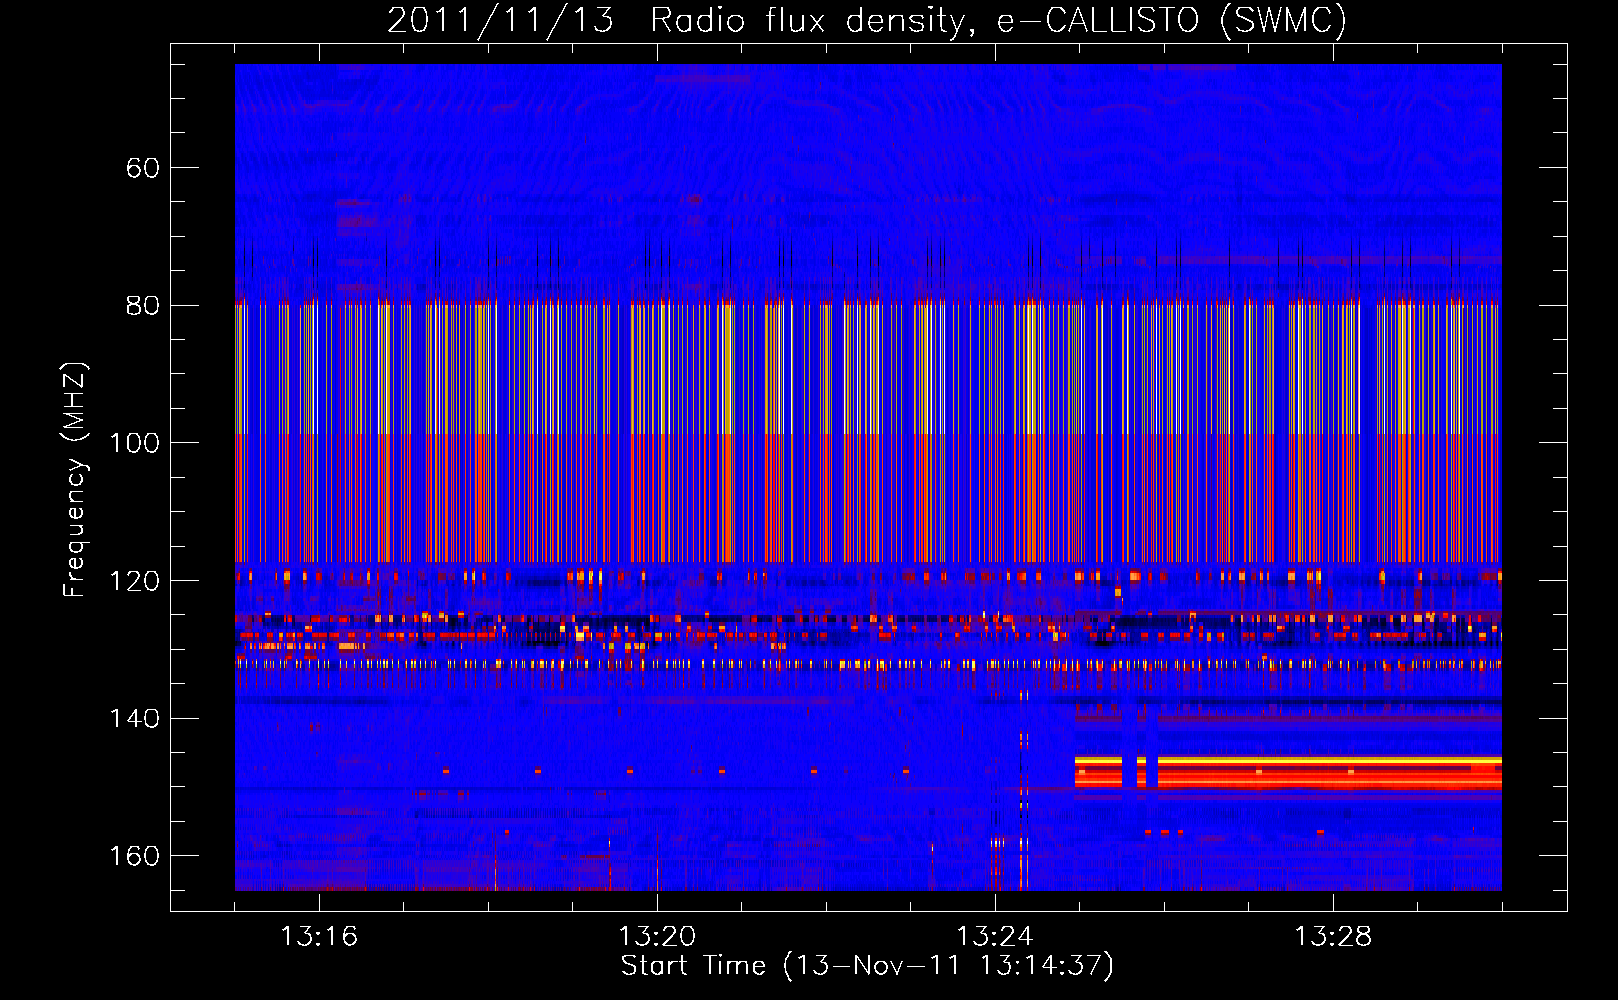1618x1000 pixels.
Task: Select the 60 frequency tick label
Action: (143, 168)
